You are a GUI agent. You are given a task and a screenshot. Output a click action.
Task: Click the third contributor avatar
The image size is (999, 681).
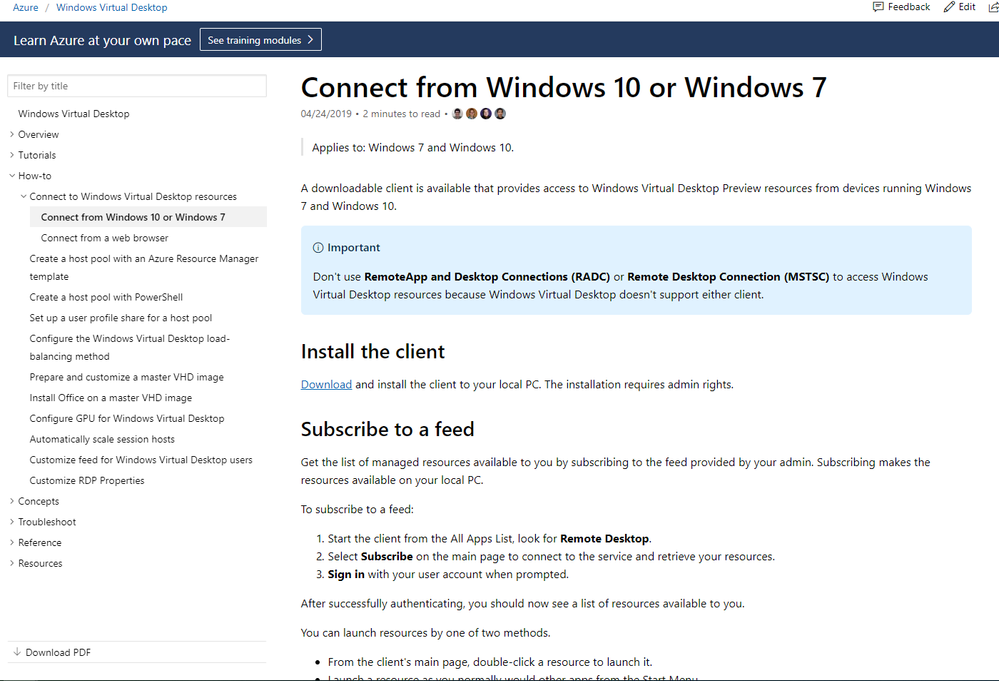486,113
